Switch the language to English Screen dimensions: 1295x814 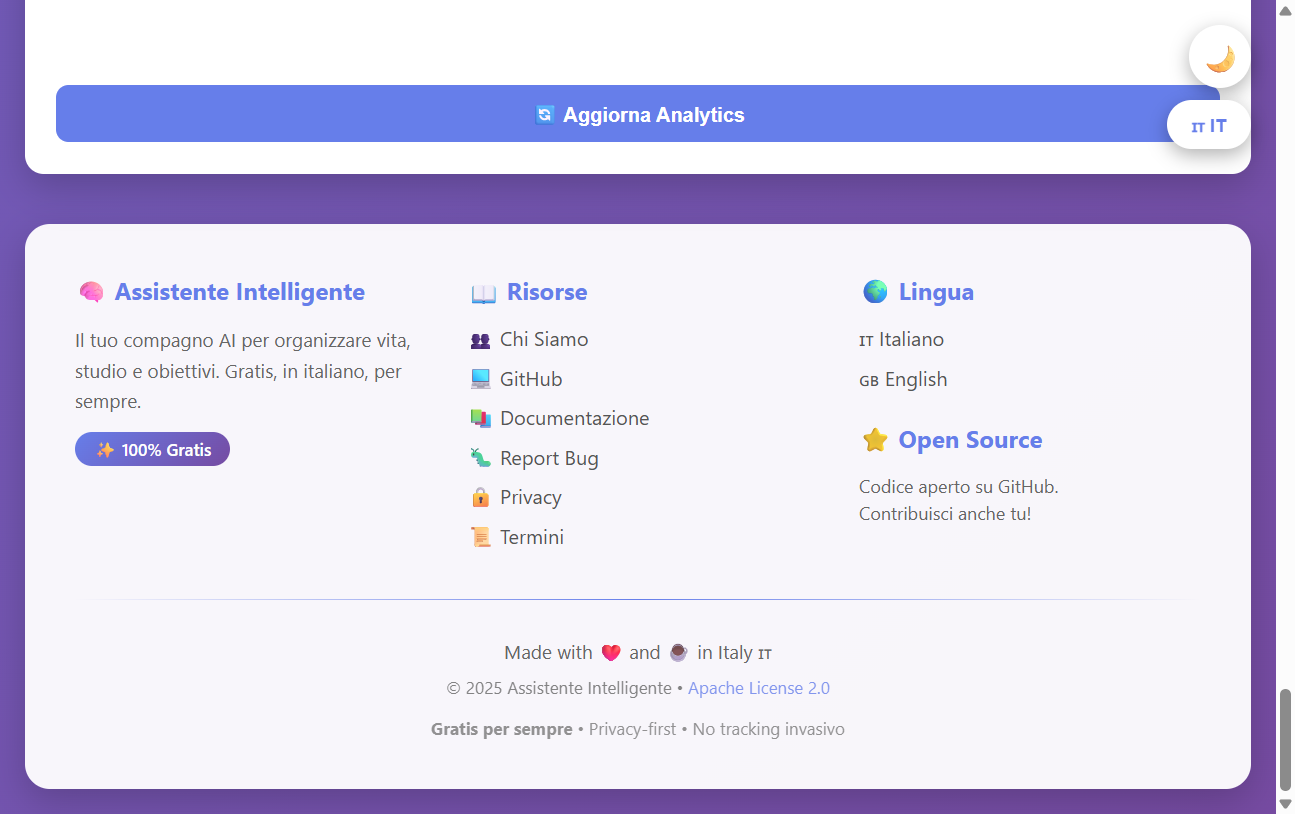click(903, 379)
